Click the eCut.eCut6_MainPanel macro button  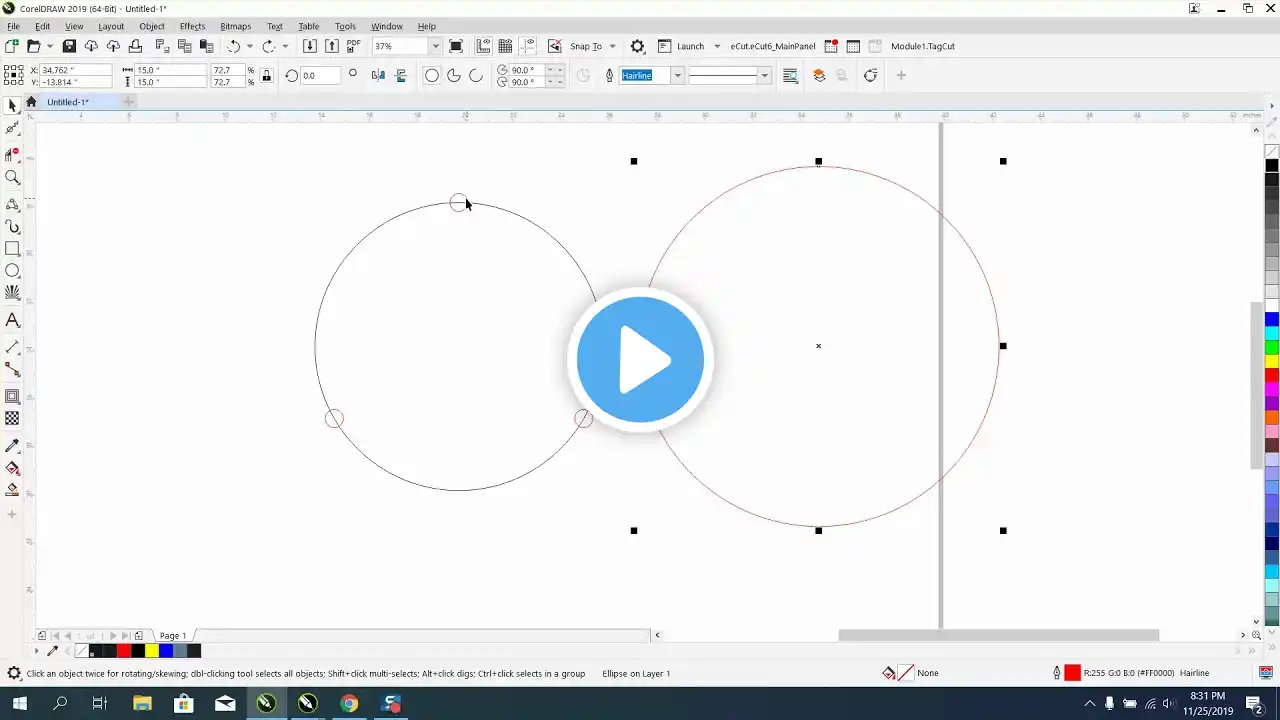pos(772,46)
